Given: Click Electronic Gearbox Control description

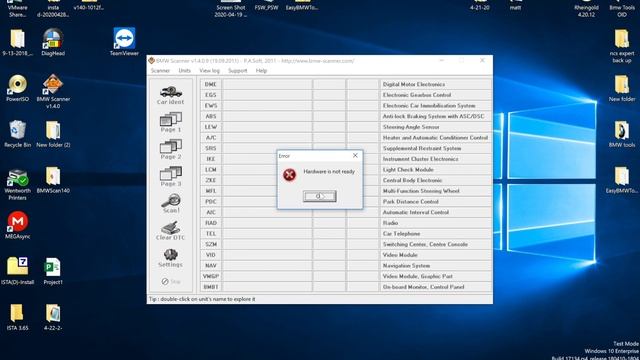Looking at the screenshot, I should pos(417,95).
